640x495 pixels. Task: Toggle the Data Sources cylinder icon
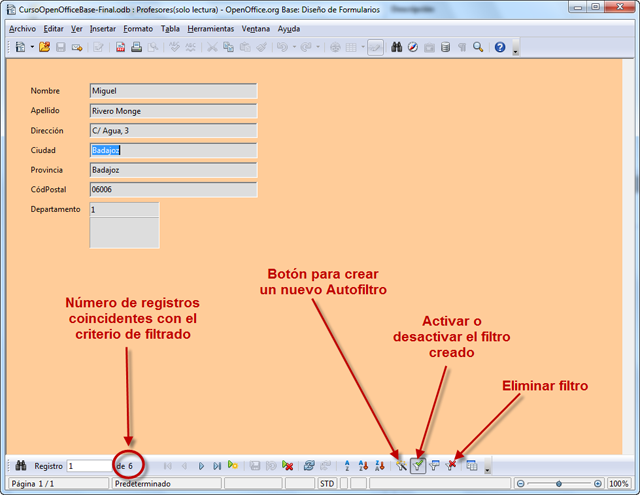pyautogui.click(x=445, y=47)
